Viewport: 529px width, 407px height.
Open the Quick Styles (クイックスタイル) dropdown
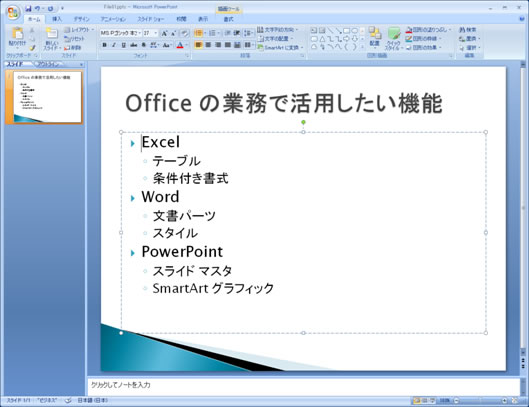(x=393, y=39)
